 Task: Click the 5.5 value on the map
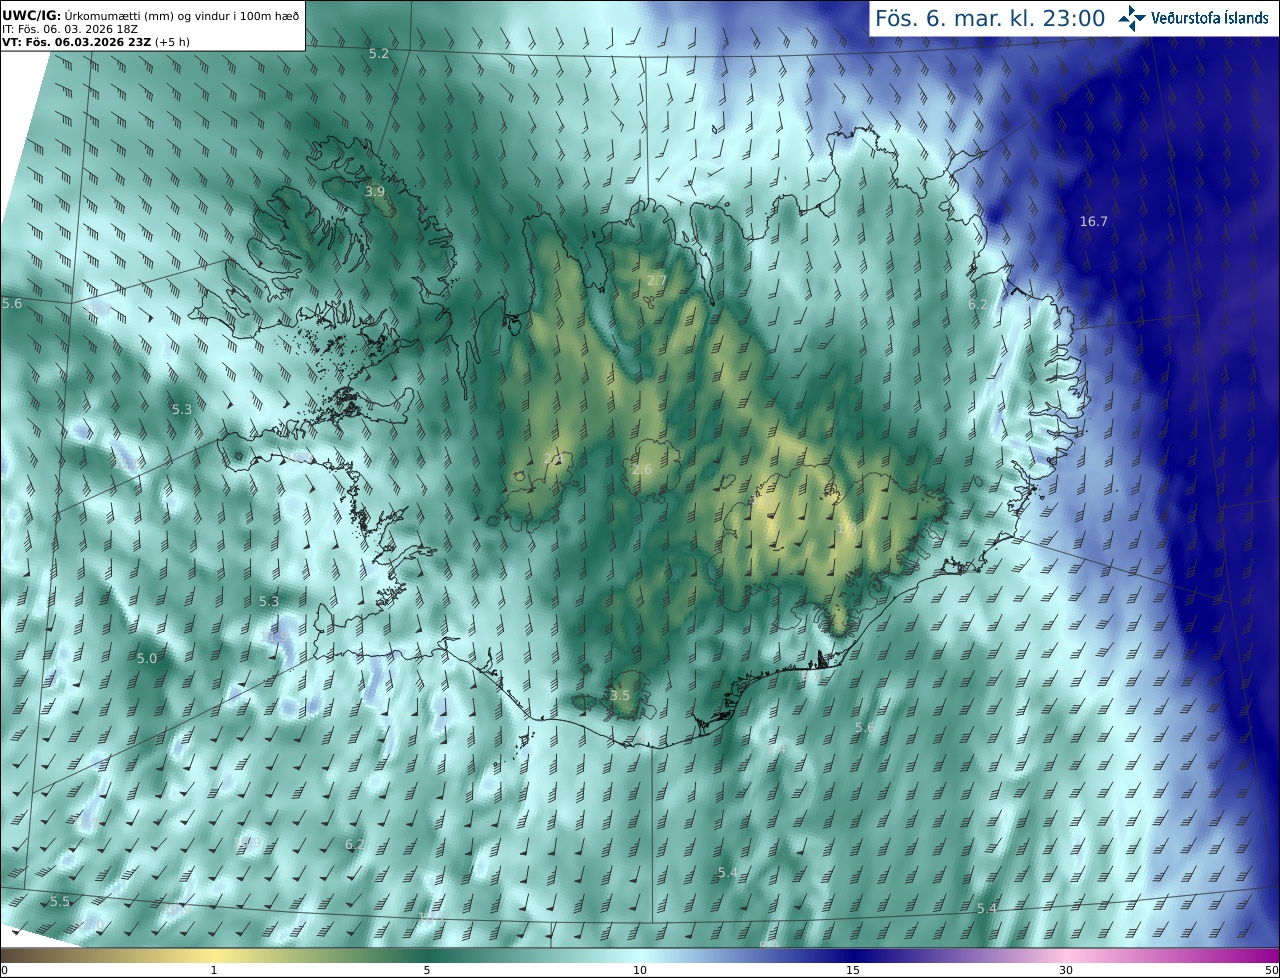[x=60, y=901]
